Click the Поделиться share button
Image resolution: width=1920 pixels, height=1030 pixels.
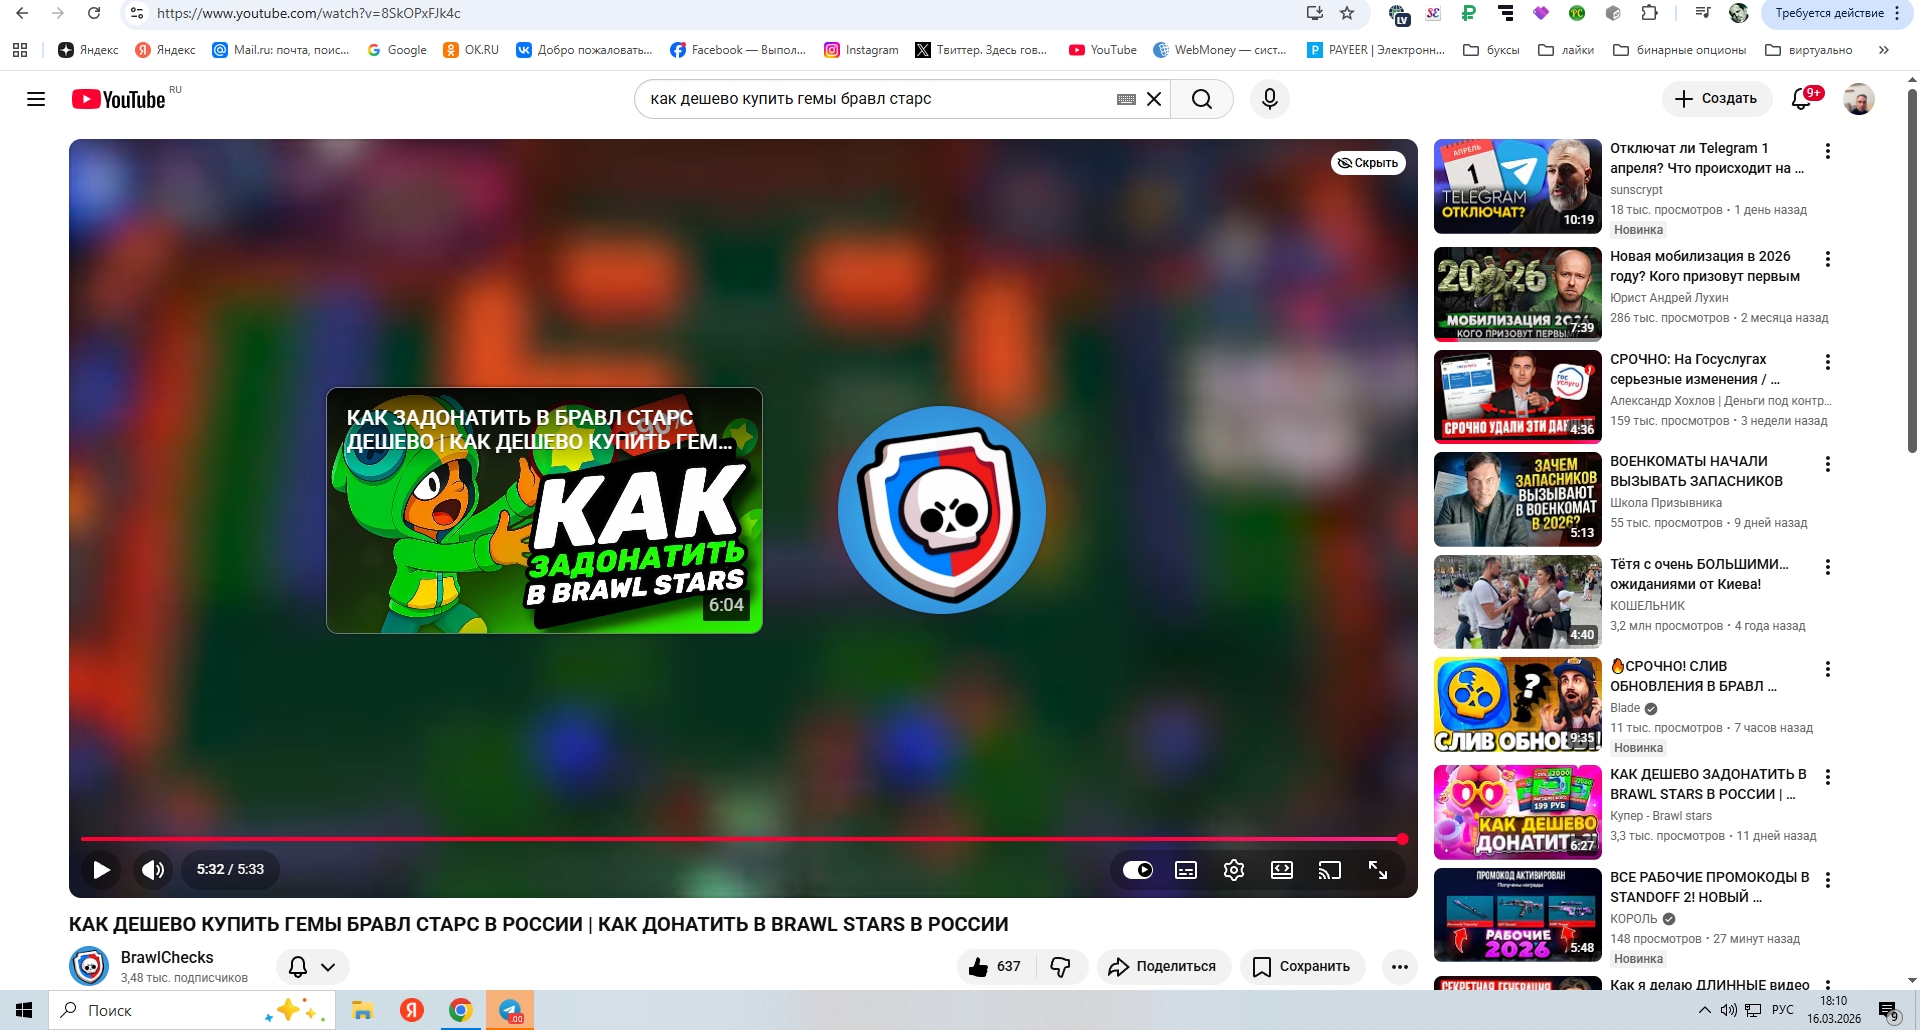click(1164, 967)
